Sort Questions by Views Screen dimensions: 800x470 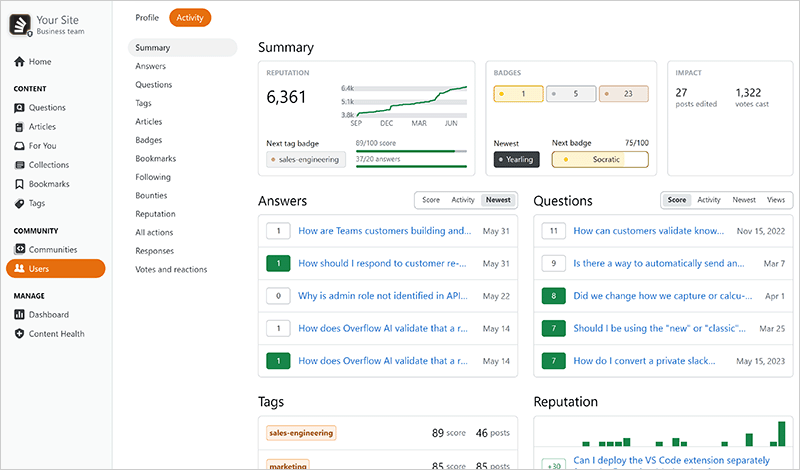[x=775, y=200]
